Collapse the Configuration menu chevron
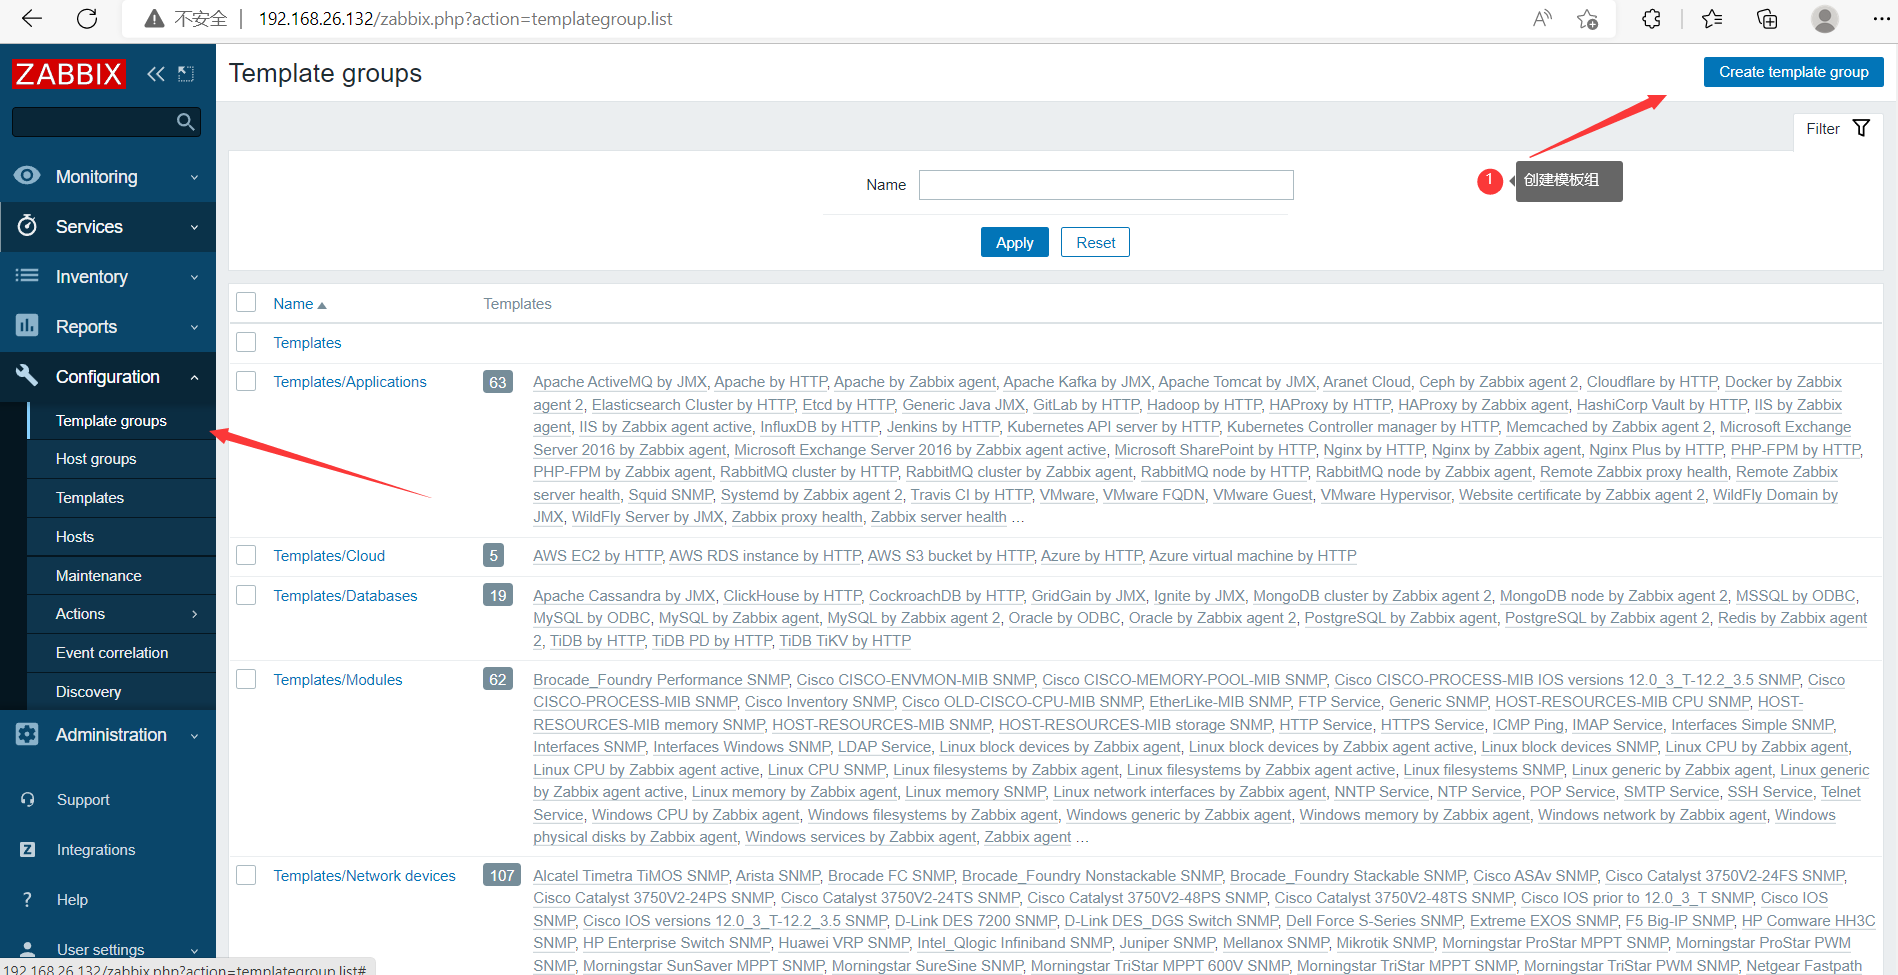 coord(194,377)
